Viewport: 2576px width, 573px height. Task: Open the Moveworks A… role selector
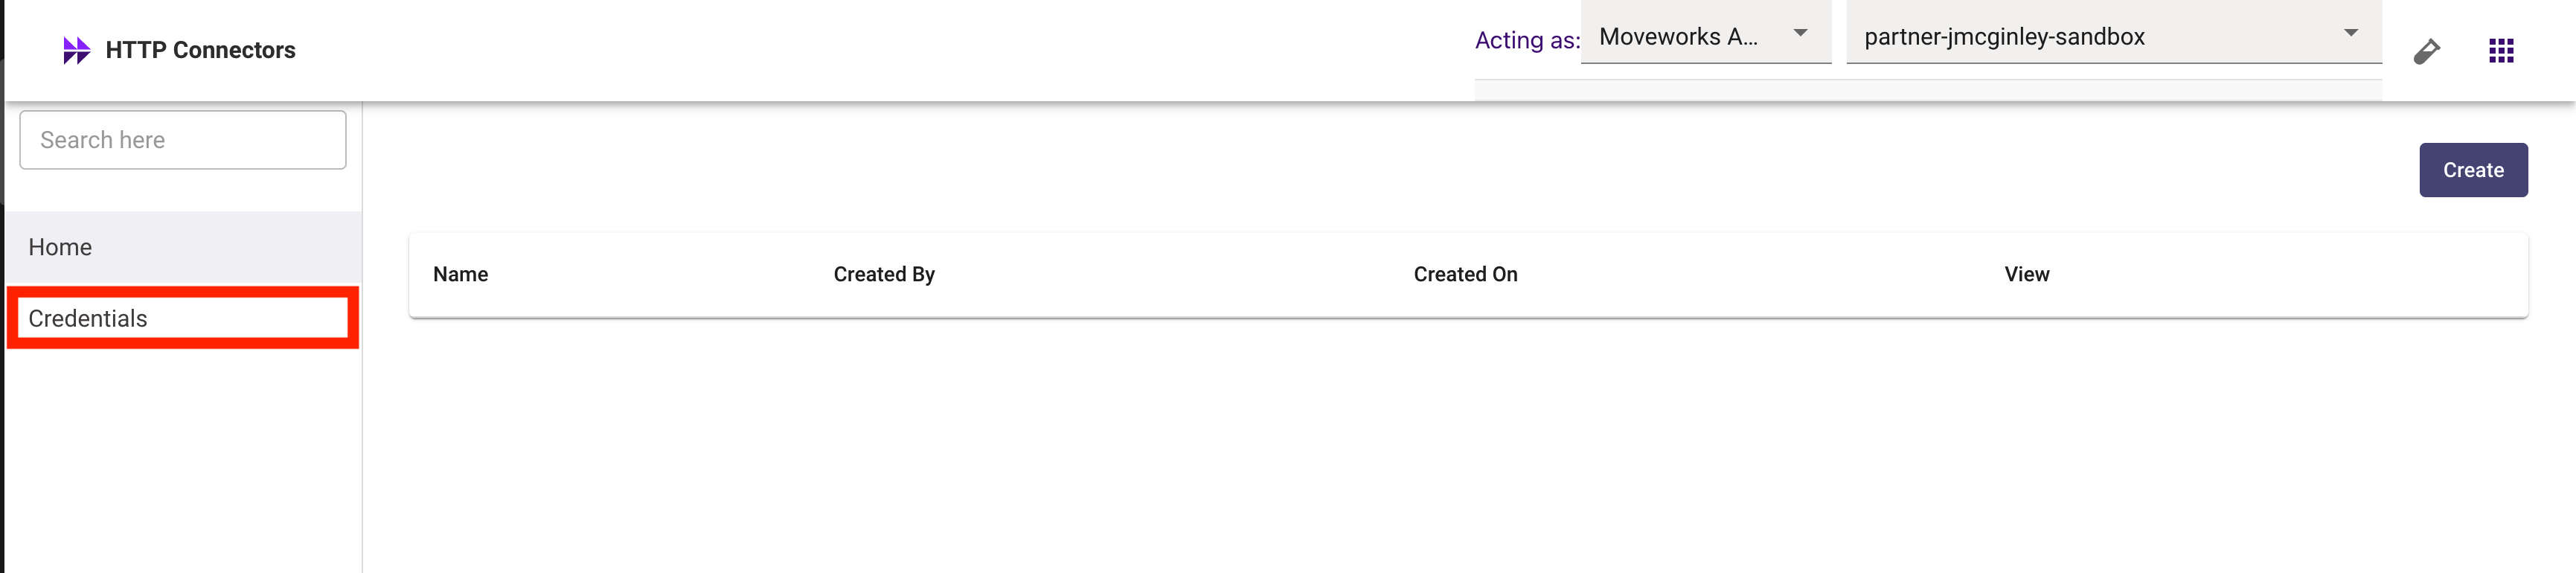click(x=1680, y=37)
